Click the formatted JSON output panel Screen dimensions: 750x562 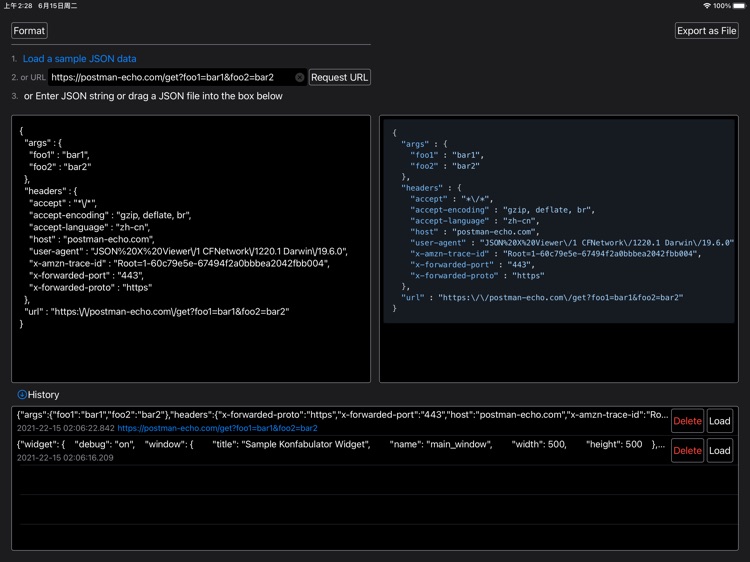click(559, 249)
